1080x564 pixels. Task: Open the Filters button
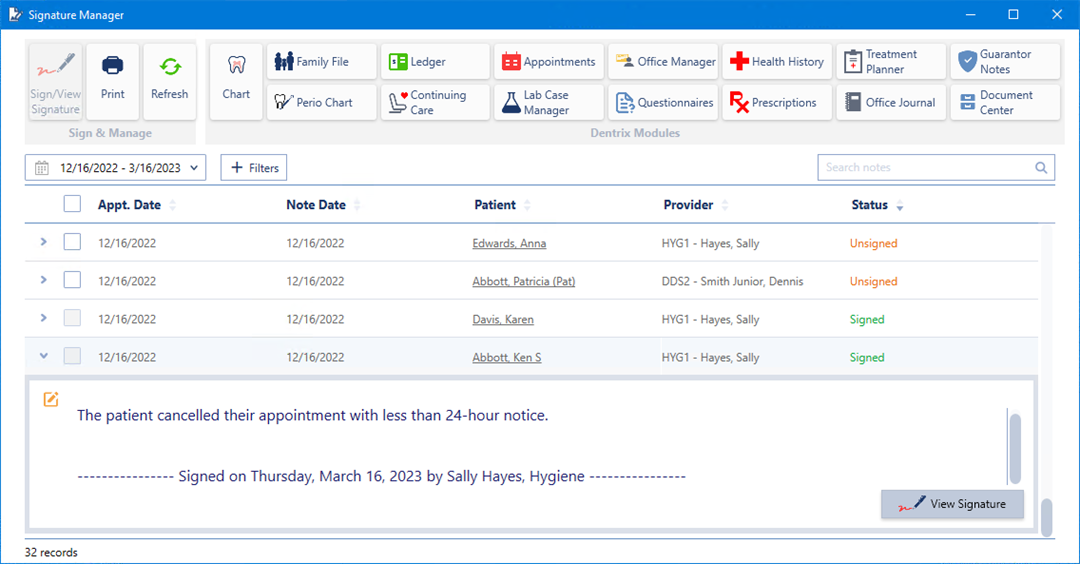point(254,168)
